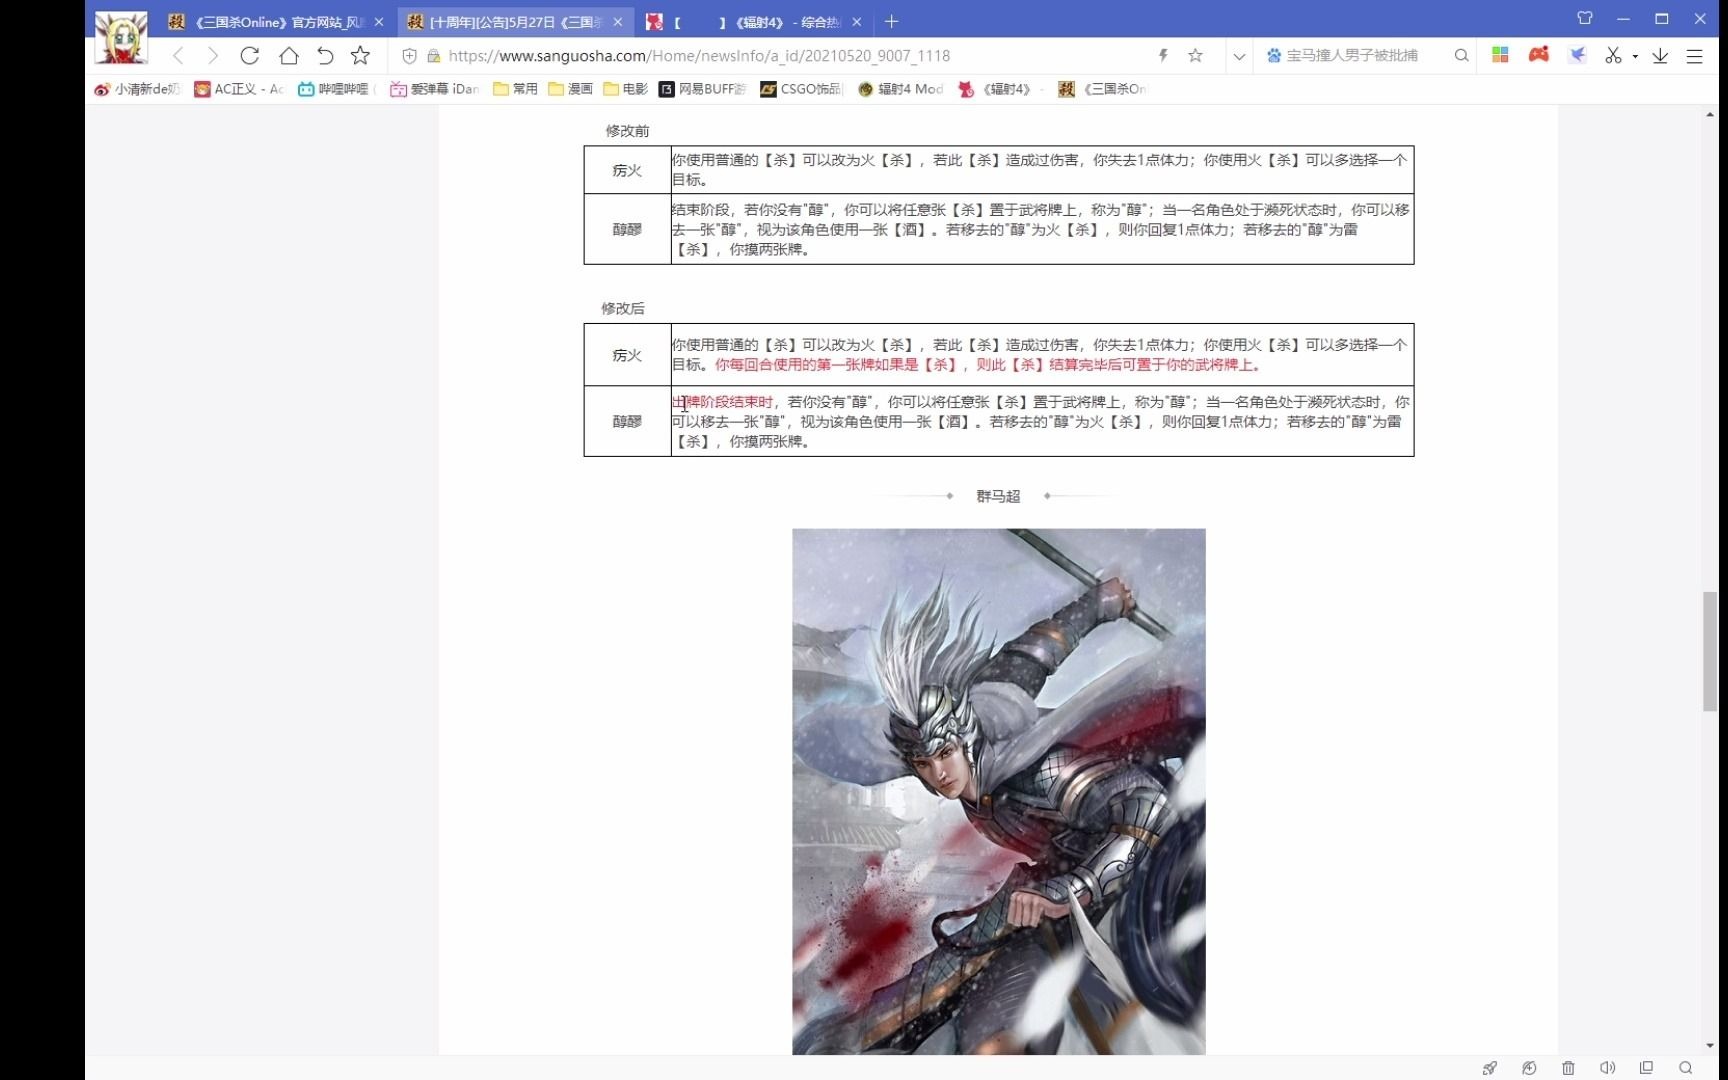This screenshot has width=1728, height=1080.
Task: Close the 《辐射4》 tab
Action: coord(857,21)
